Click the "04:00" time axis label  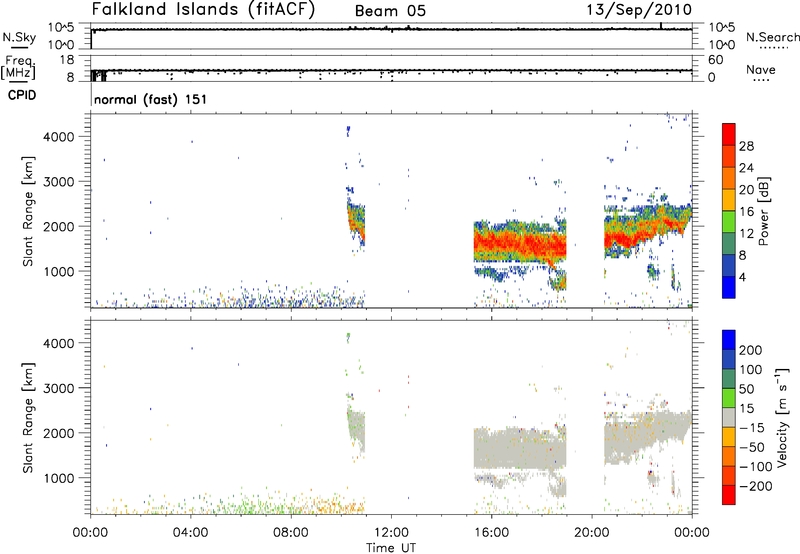pos(190,533)
